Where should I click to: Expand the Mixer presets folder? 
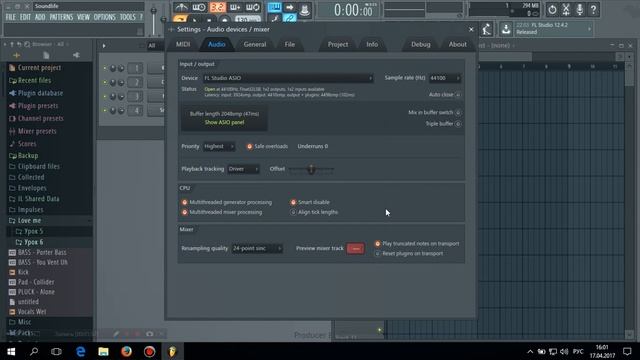pos(37,131)
